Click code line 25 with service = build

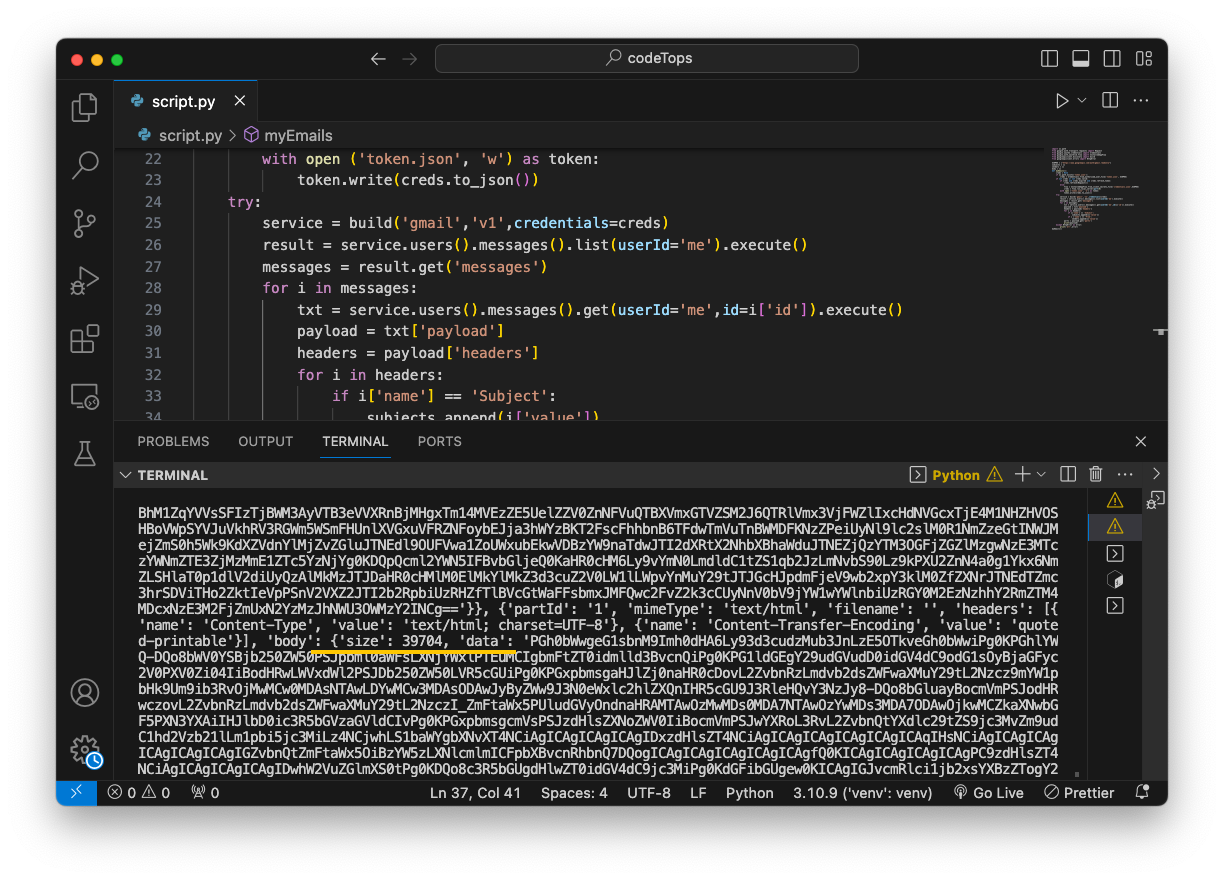[x=465, y=223]
